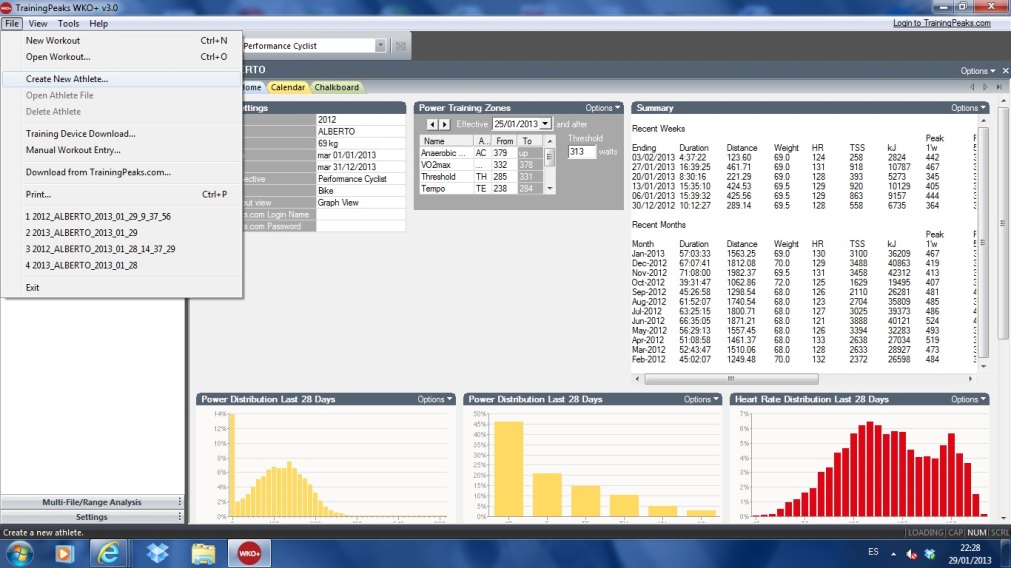1011x568 pixels.
Task: Open Dropbox from the taskbar
Action: click(157, 552)
